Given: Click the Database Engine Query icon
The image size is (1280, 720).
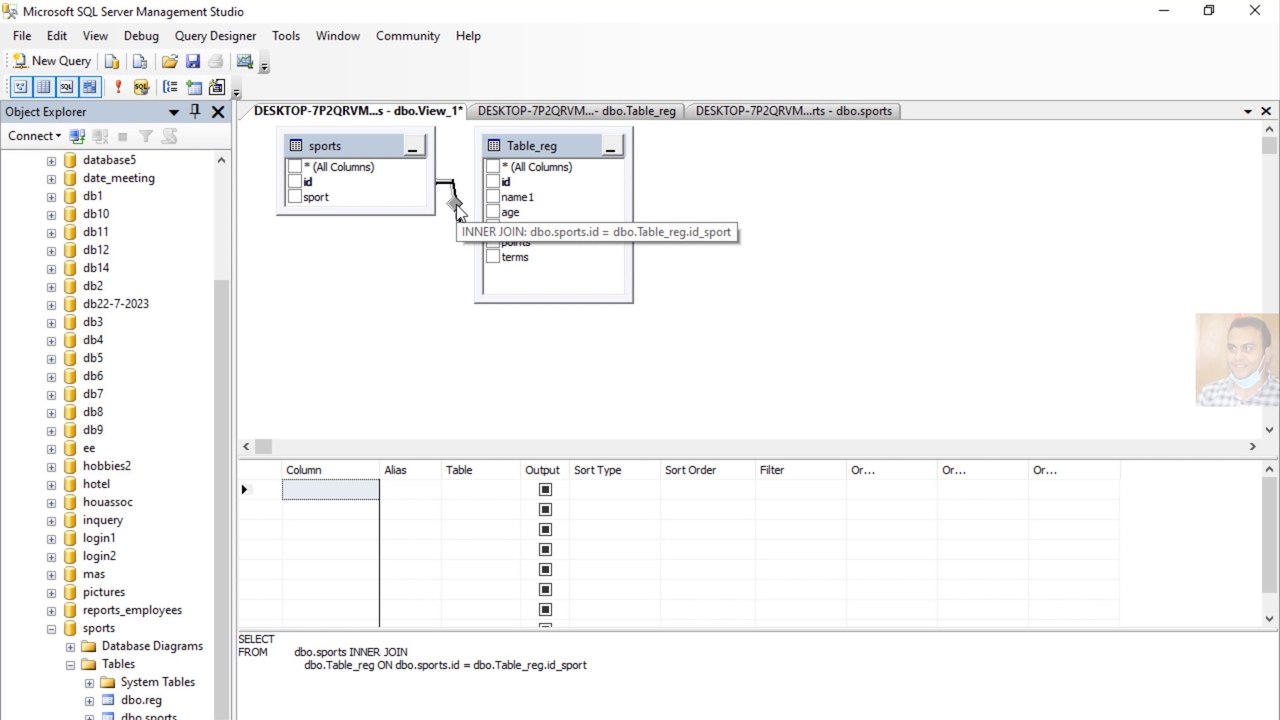Looking at the screenshot, I should click(x=113, y=61).
